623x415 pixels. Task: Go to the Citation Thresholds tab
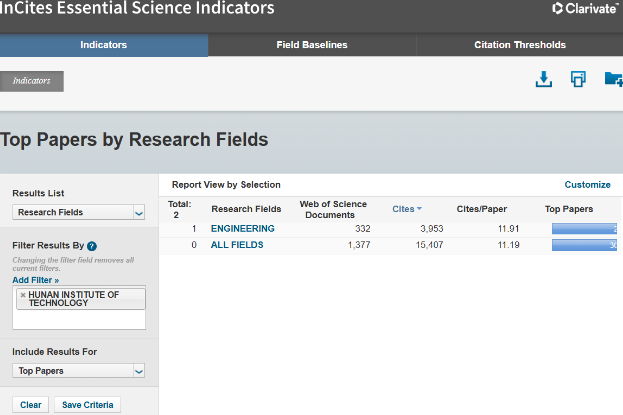point(519,45)
